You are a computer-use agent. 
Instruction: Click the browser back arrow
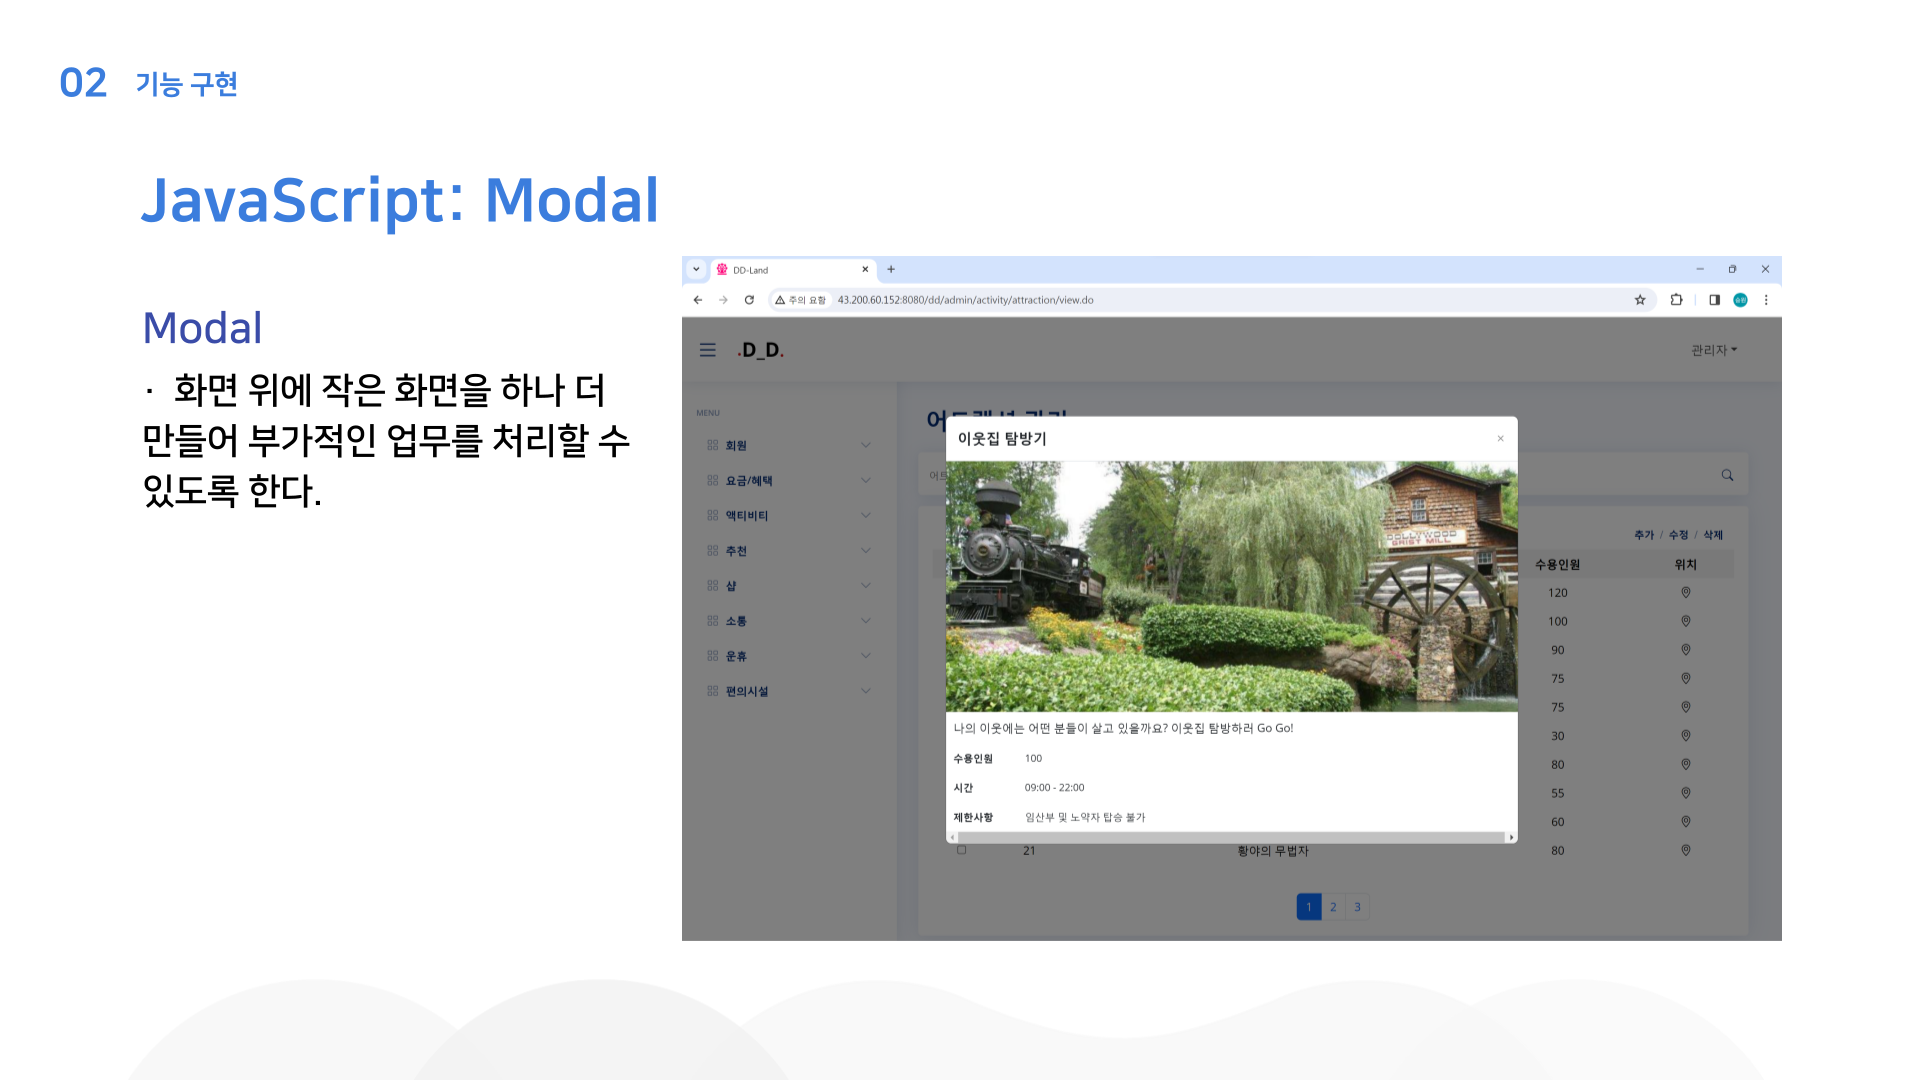[x=698, y=300]
